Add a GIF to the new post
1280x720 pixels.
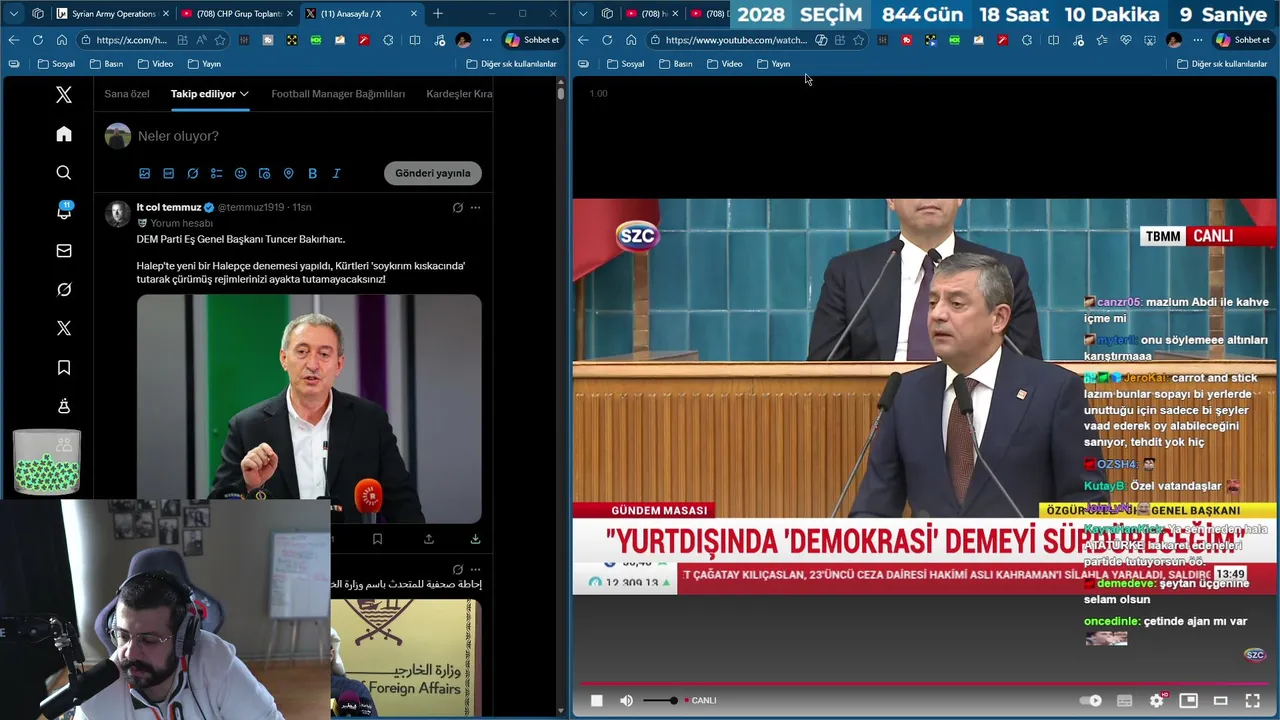pyautogui.click(x=168, y=173)
